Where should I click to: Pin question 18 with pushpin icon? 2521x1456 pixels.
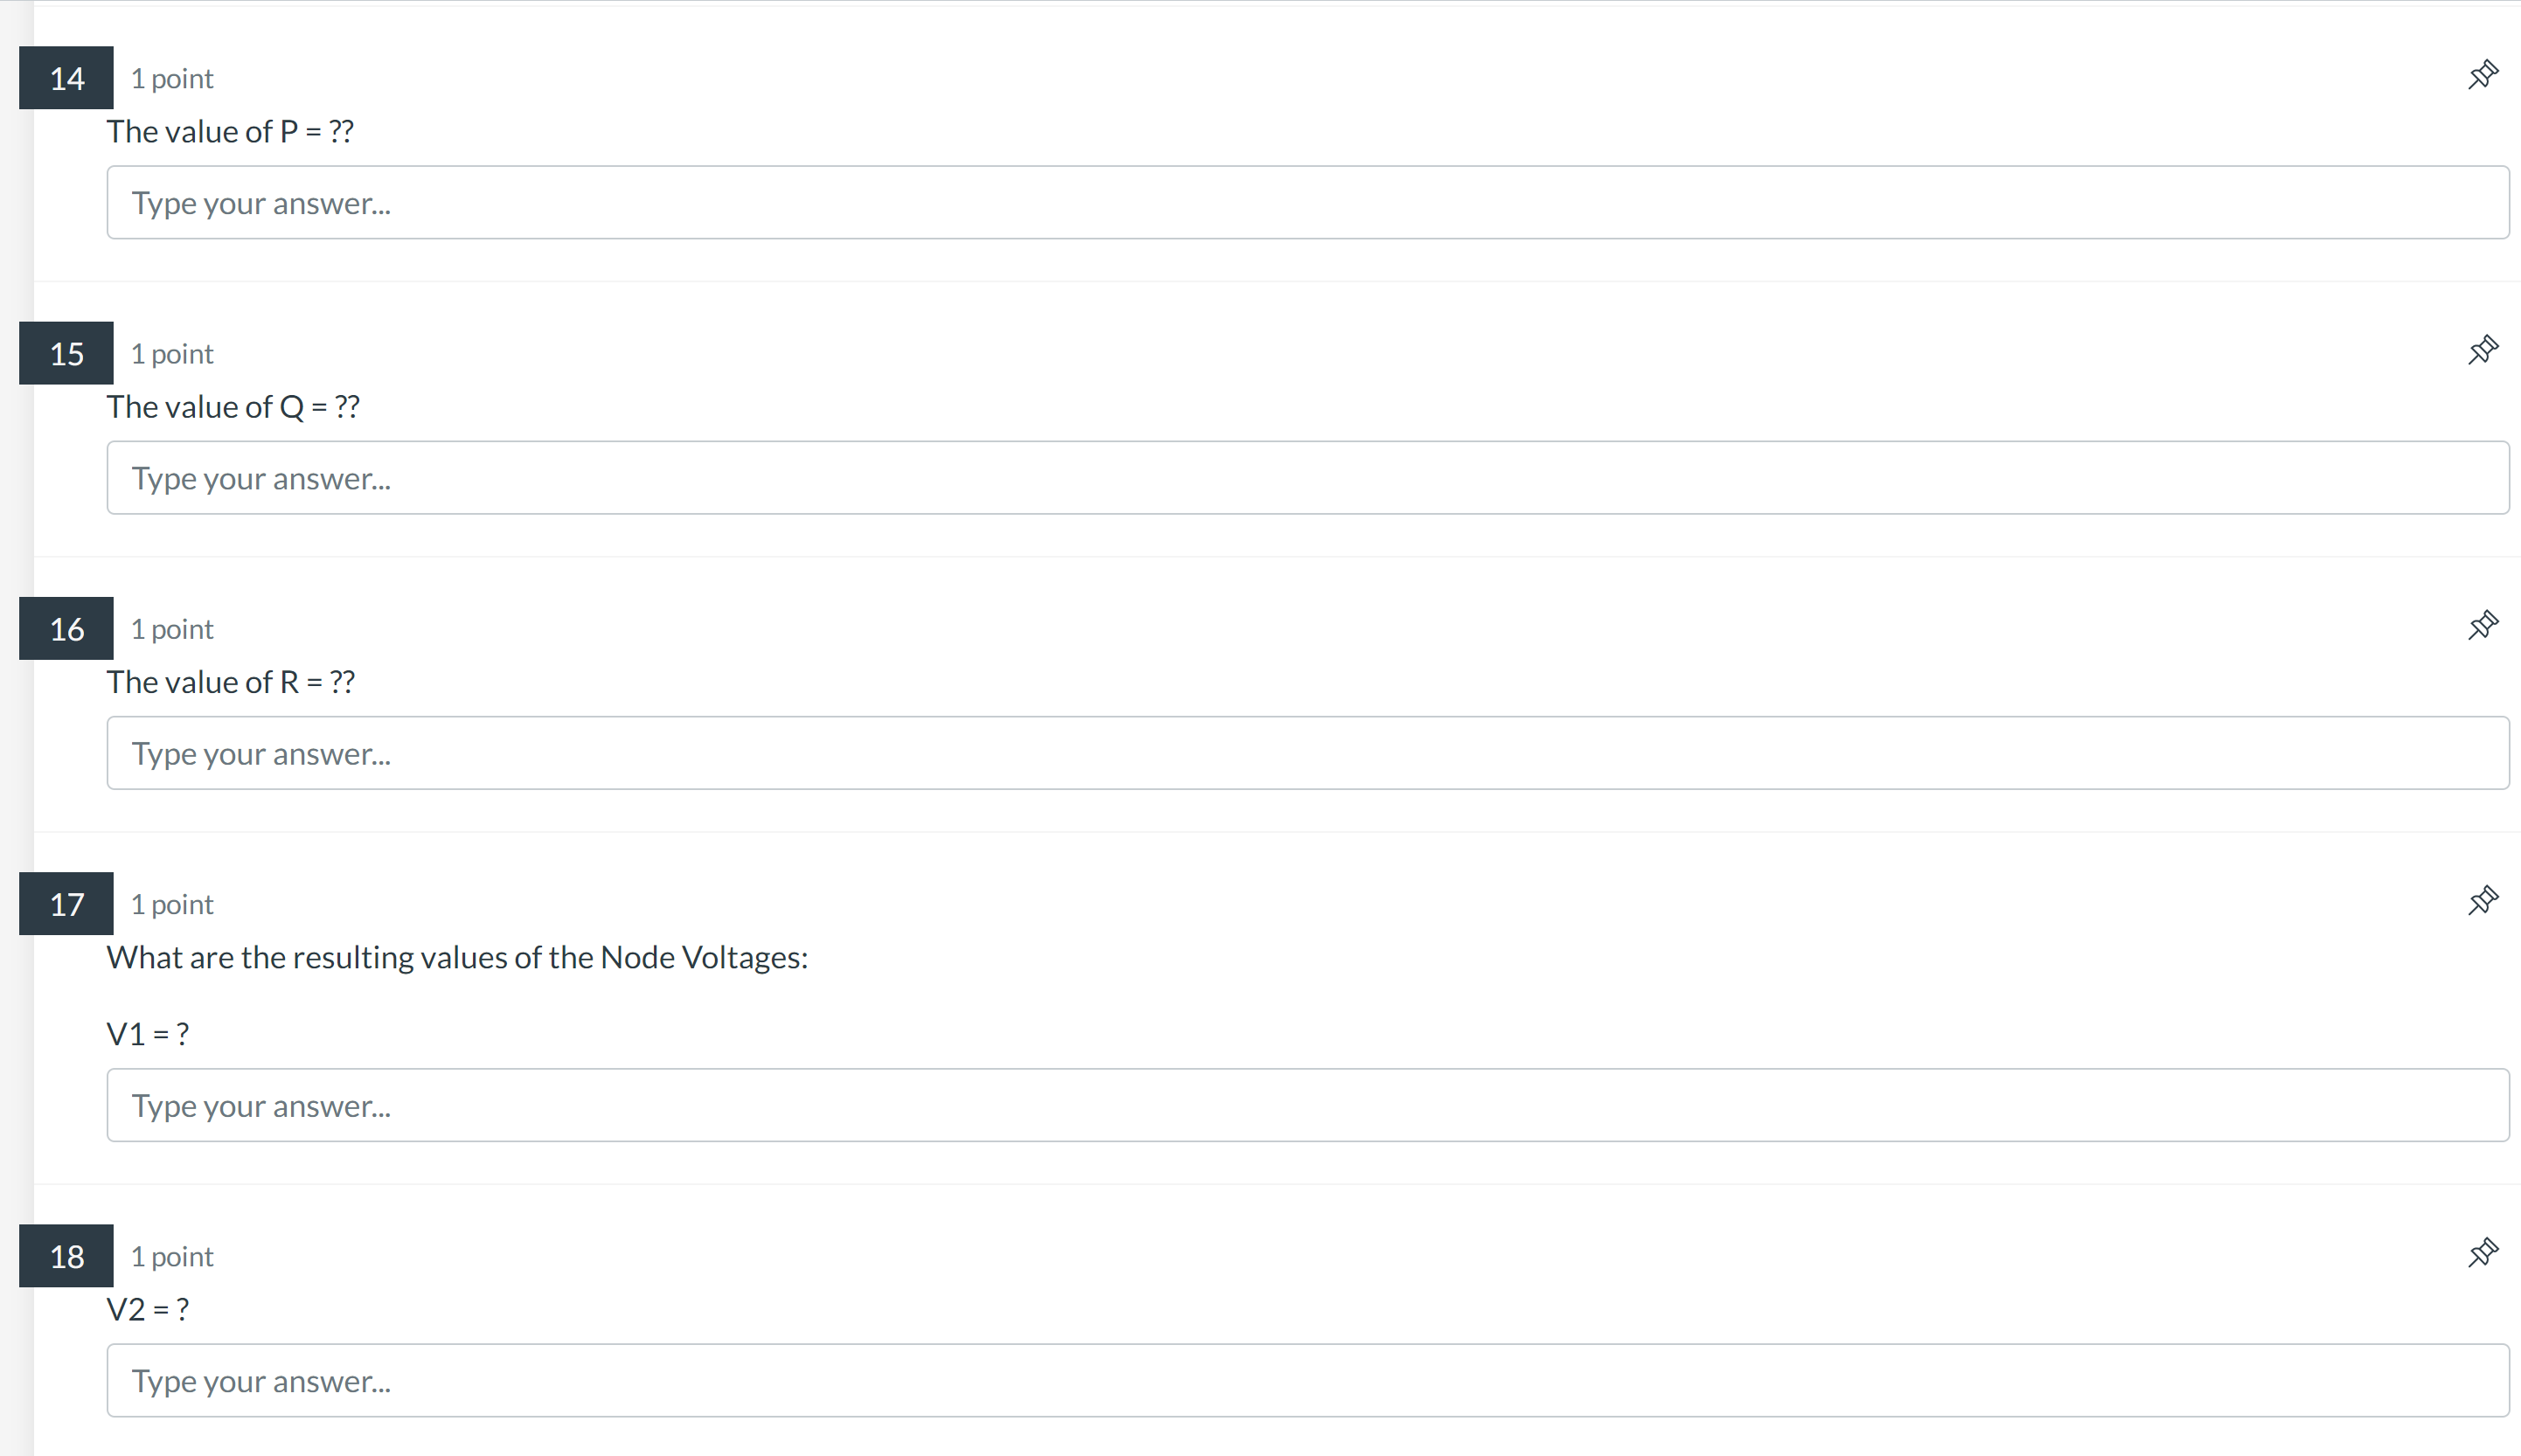[2482, 1253]
